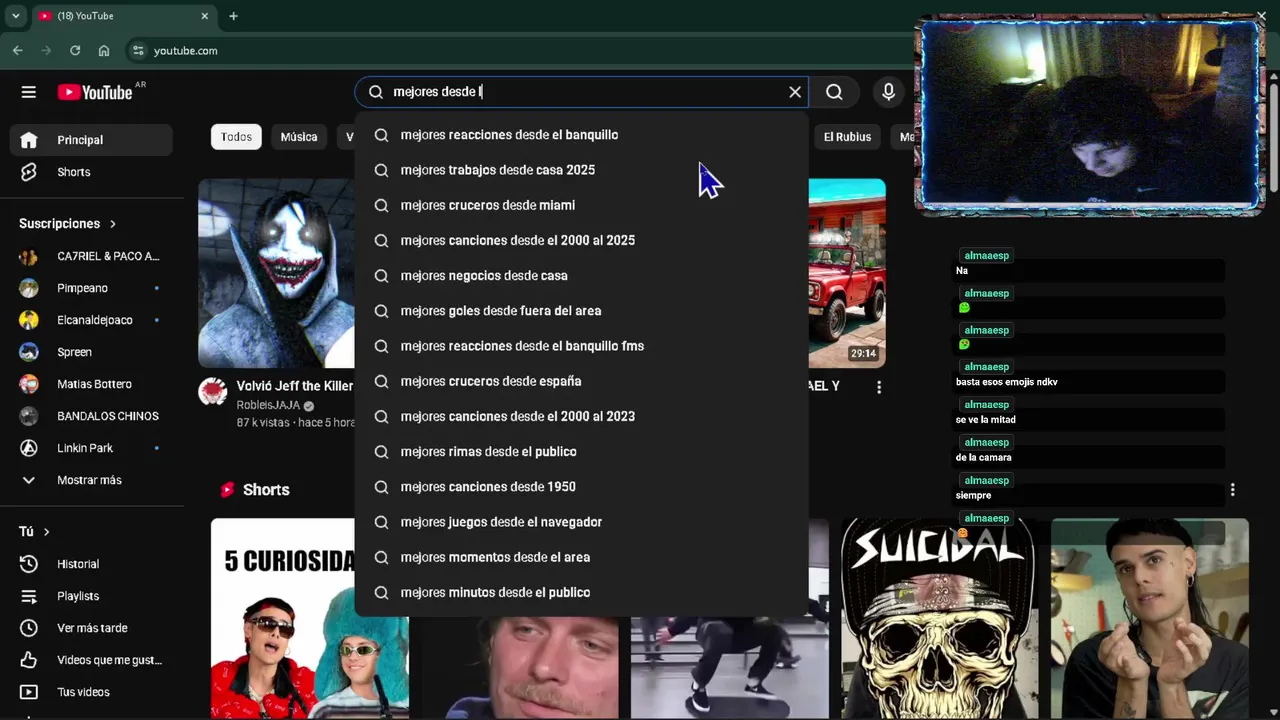Click the youtube.com address bar
This screenshot has height=720, width=1280.
tap(520, 50)
